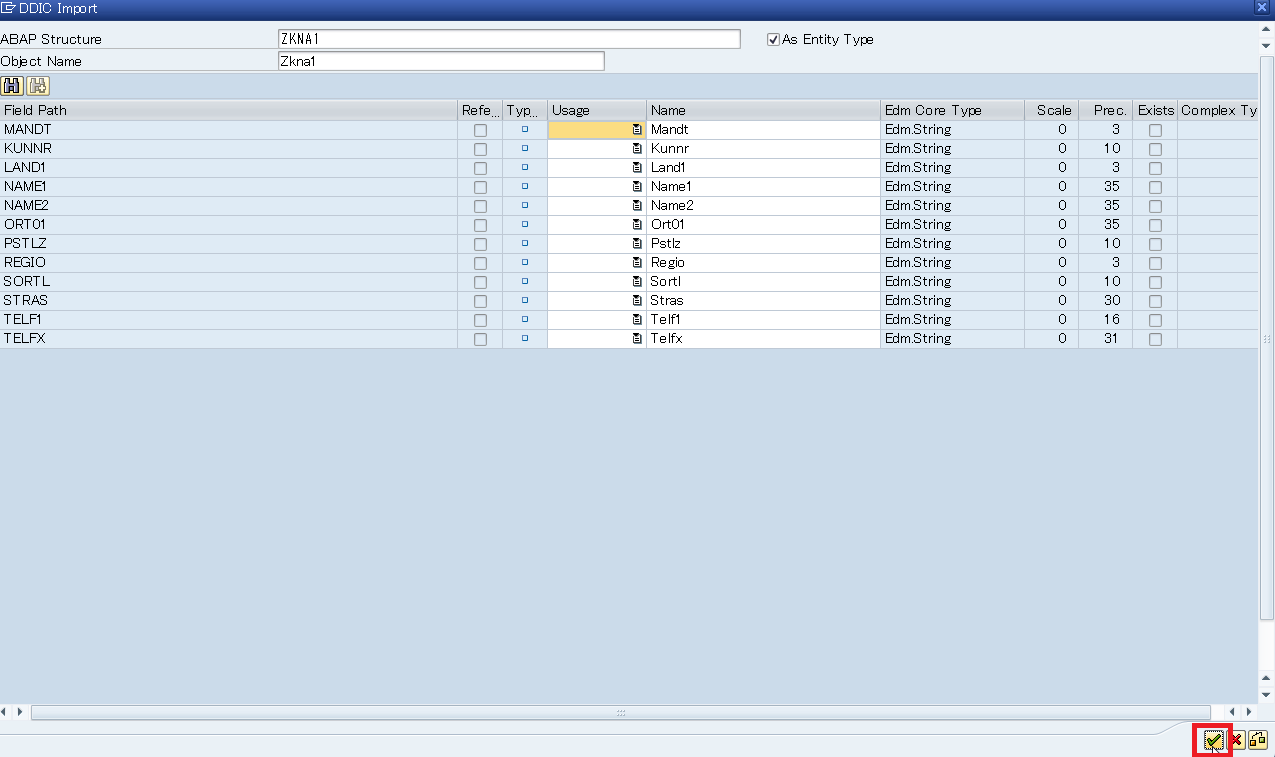
Task: Click the Type icon in the KUNNR row
Action: coord(525,149)
